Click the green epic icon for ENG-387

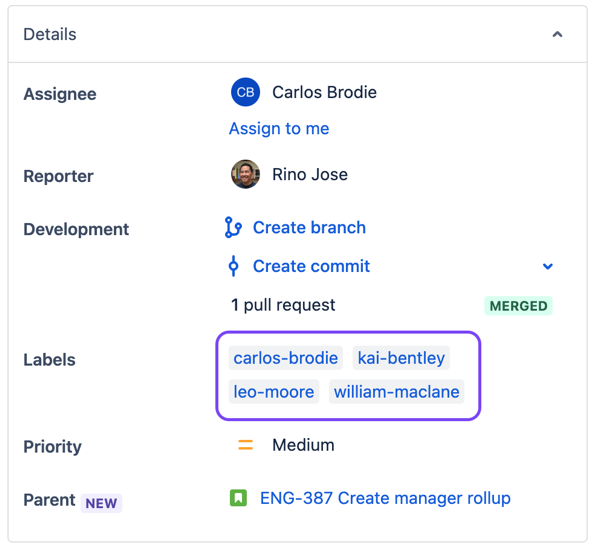coord(238,498)
